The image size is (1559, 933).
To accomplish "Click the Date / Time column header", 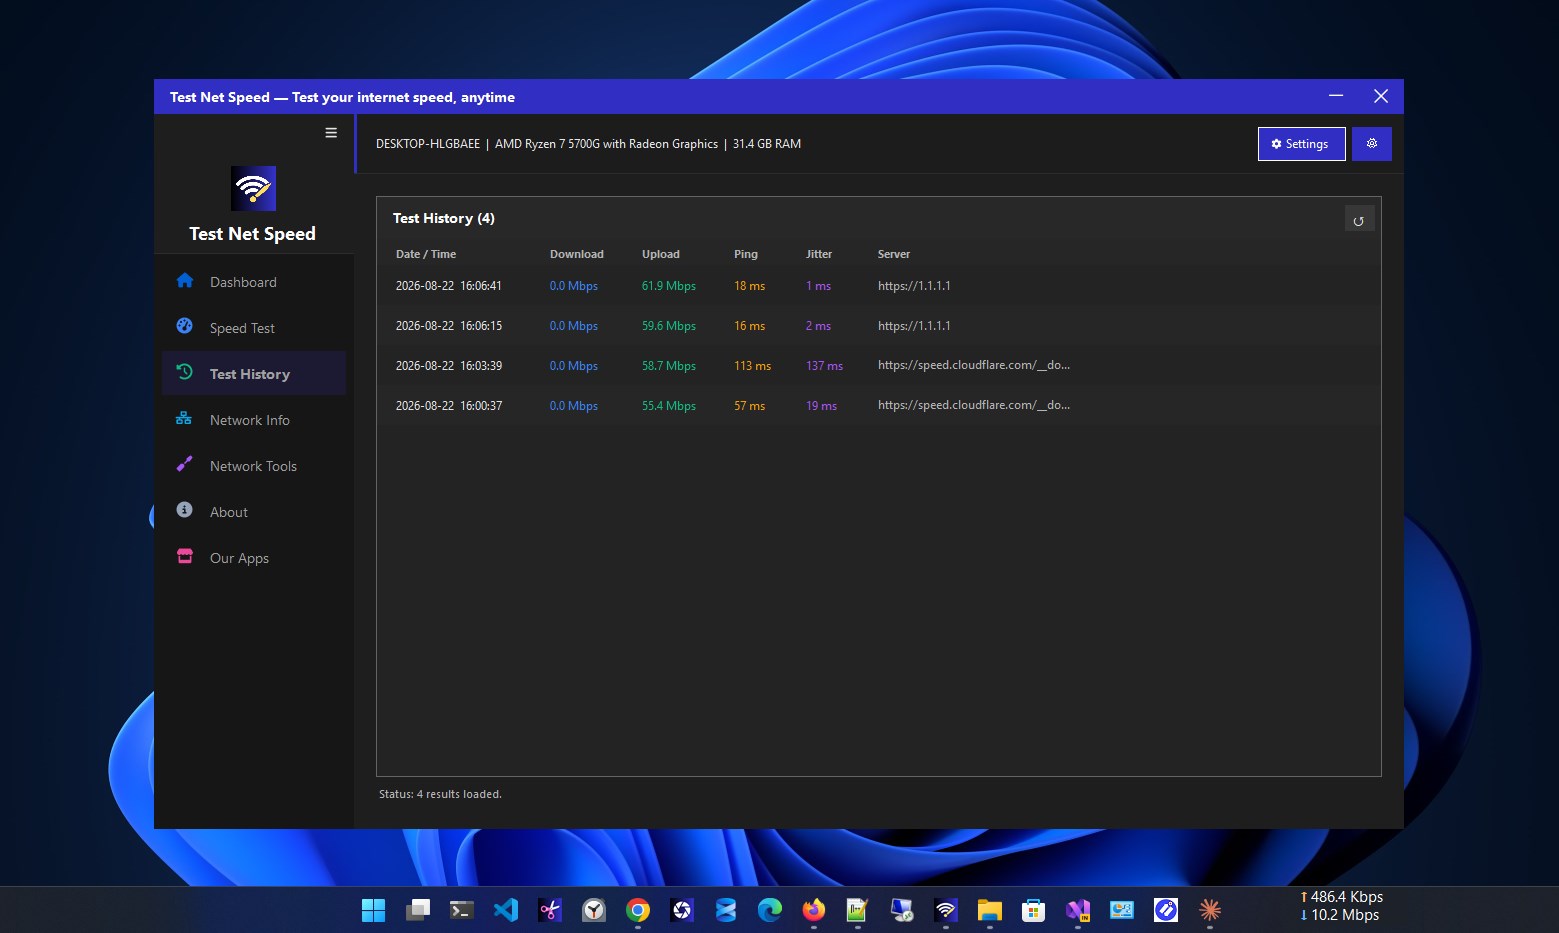I will 426,254.
